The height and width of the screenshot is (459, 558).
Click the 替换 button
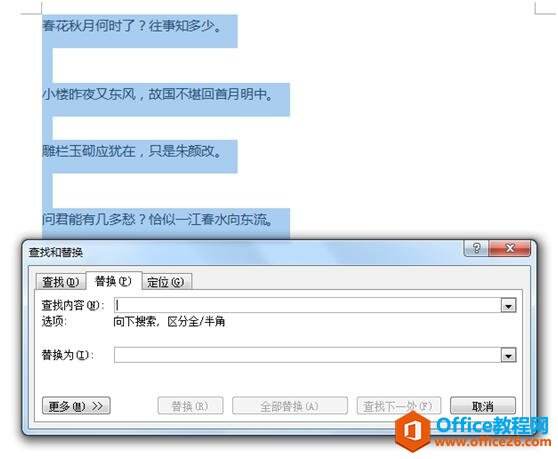(x=190, y=406)
